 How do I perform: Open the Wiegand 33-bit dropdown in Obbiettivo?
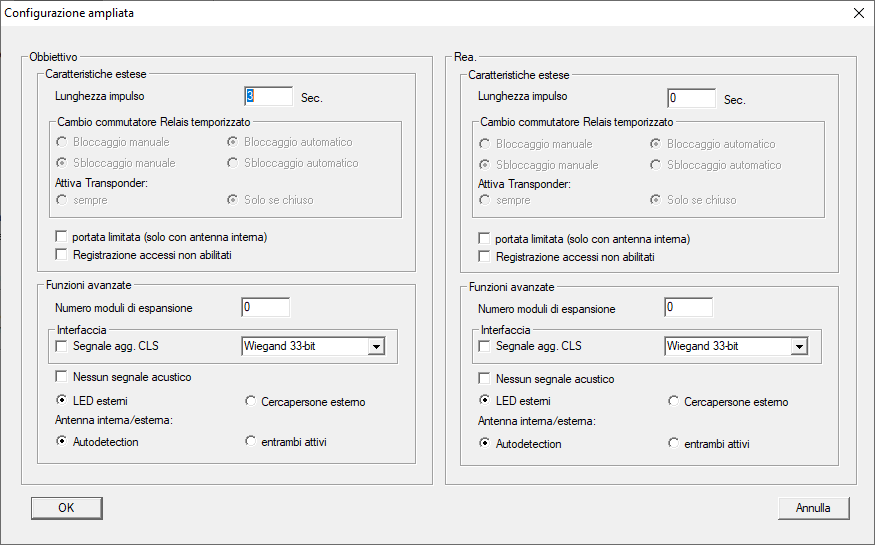click(x=376, y=347)
